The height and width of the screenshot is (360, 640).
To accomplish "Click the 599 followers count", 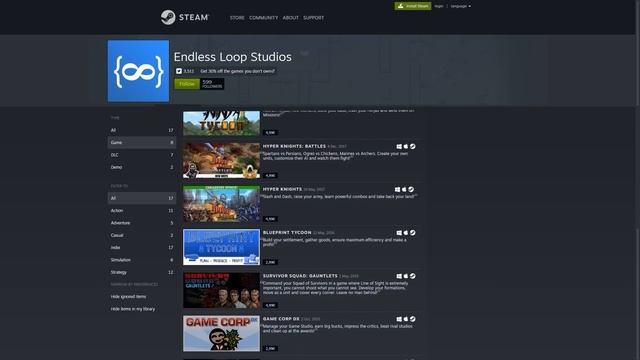I will (212, 84).
